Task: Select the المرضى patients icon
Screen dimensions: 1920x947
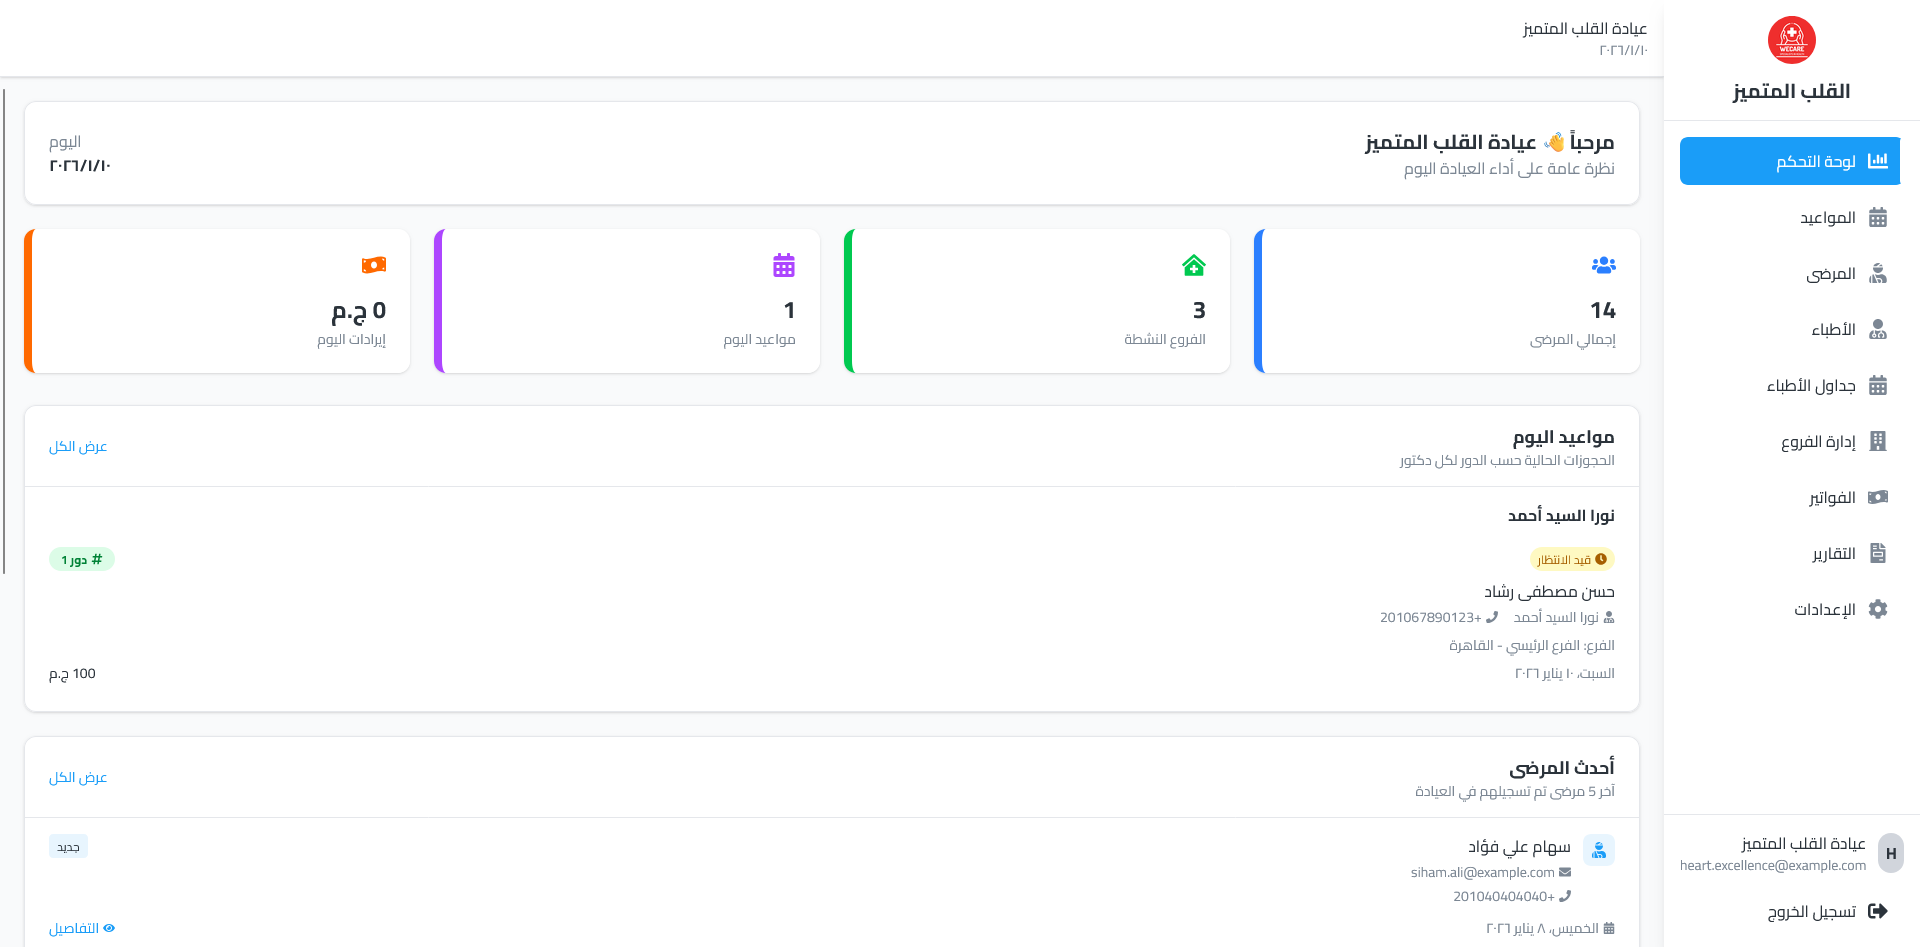Action: click(1878, 273)
